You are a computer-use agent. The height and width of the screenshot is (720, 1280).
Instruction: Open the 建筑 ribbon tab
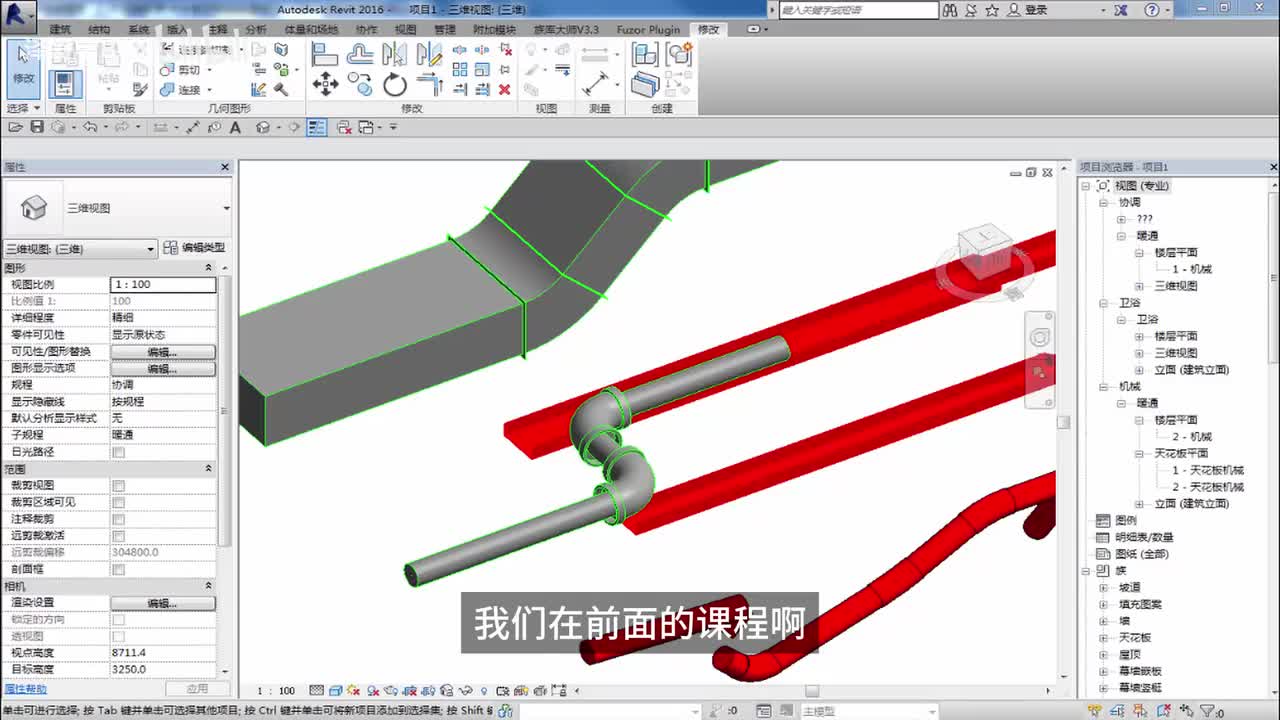point(60,30)
